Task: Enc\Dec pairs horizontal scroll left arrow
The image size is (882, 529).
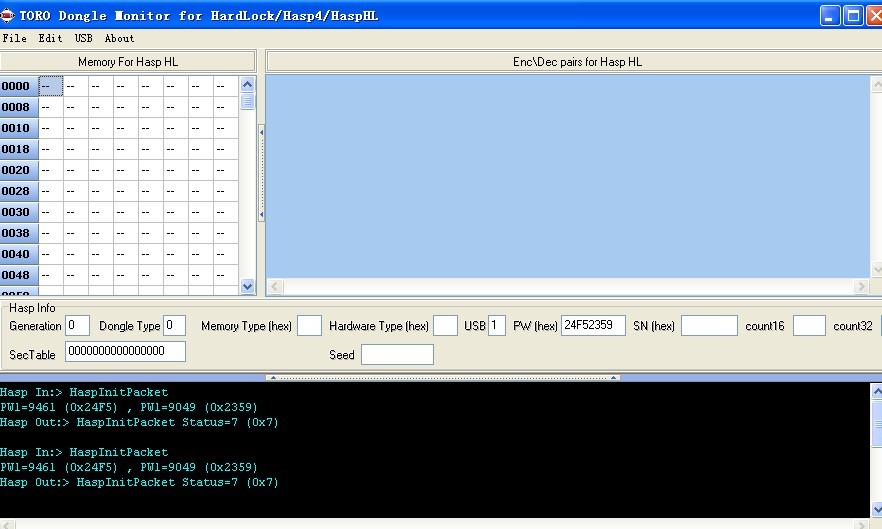Action: [274, 286]
